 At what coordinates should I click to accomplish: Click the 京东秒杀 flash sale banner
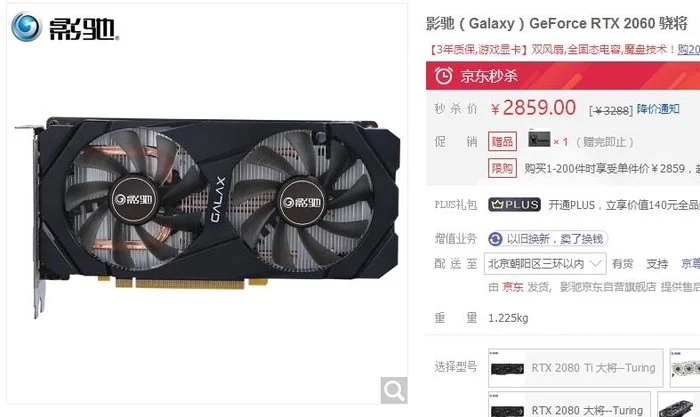coord(563,76)
